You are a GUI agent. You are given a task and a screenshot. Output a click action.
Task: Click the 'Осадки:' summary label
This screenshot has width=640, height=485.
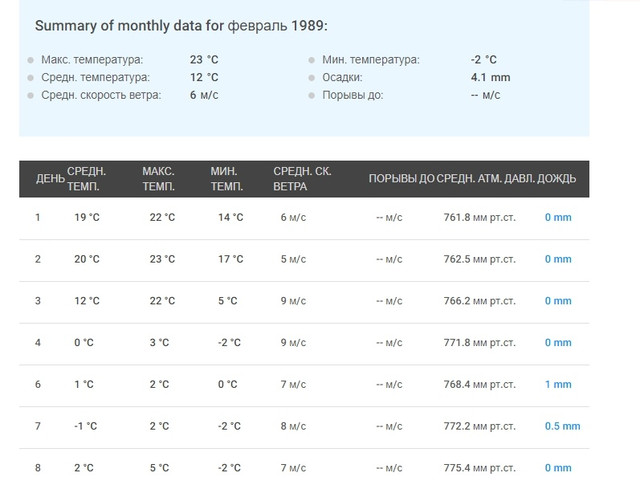(x=342, y=77)
